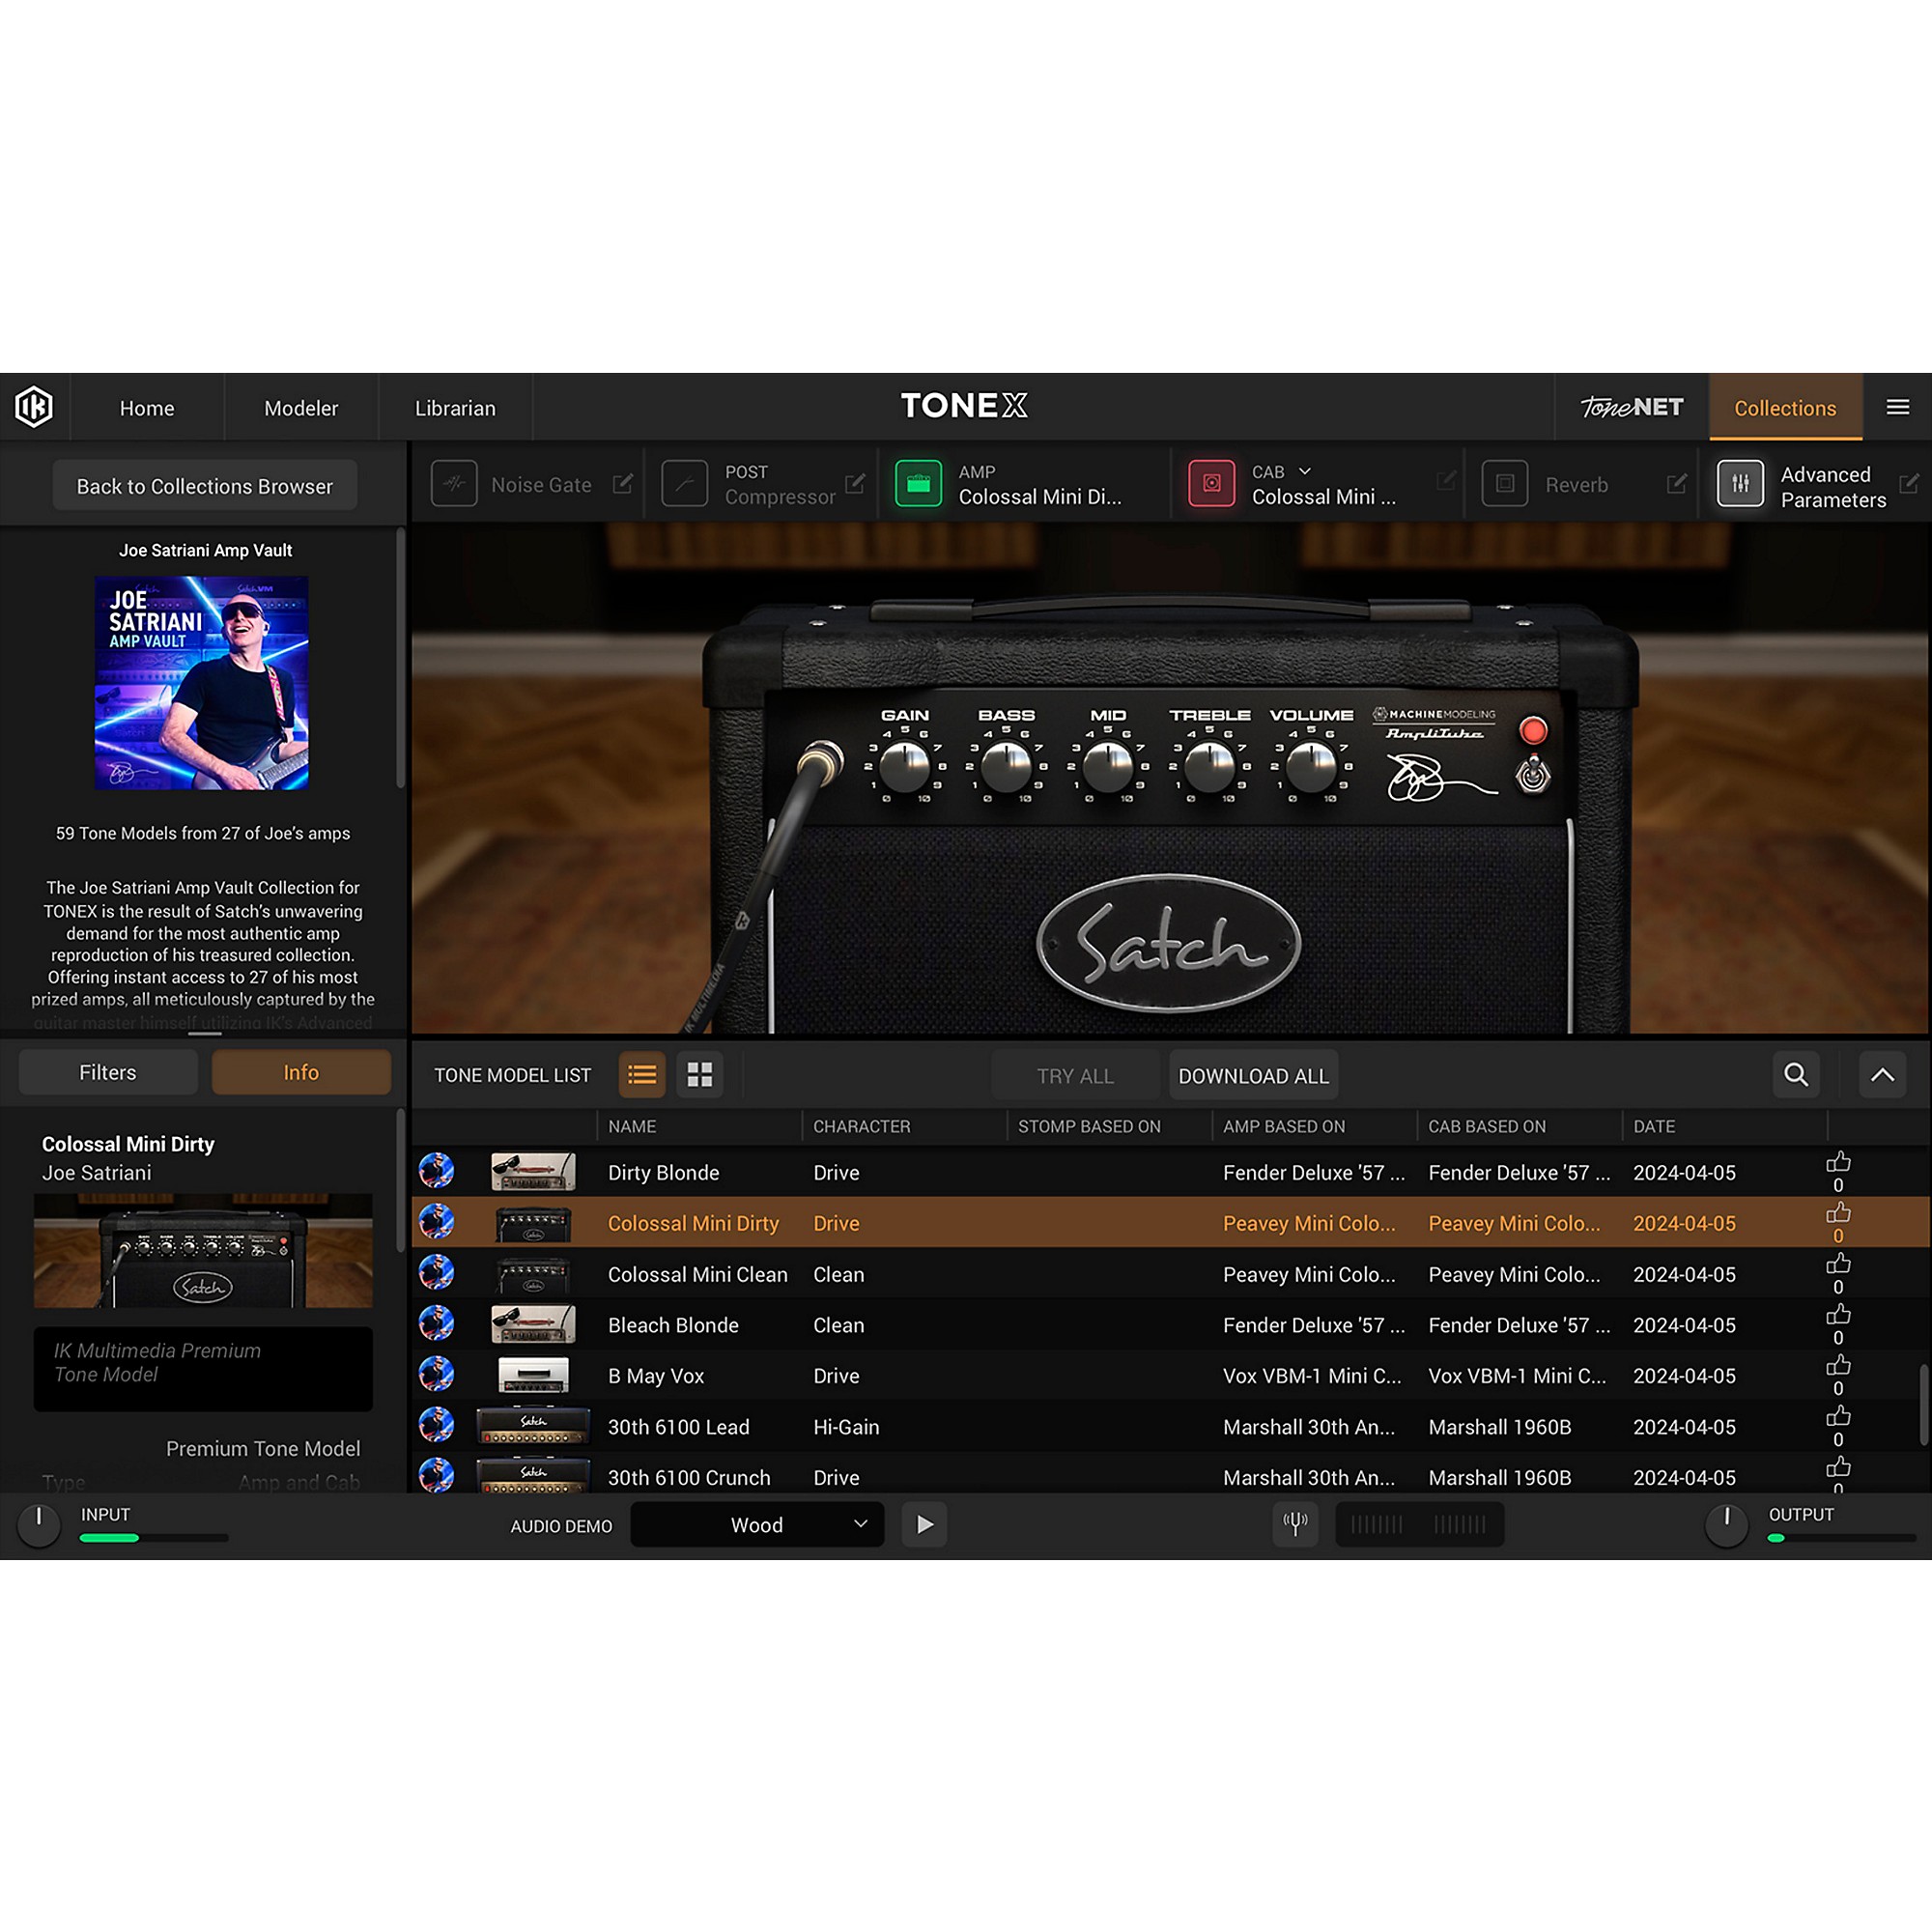Sort by CAB BASED ON column
Screen dimensions: 1932x1932
pos(1487,1126)
